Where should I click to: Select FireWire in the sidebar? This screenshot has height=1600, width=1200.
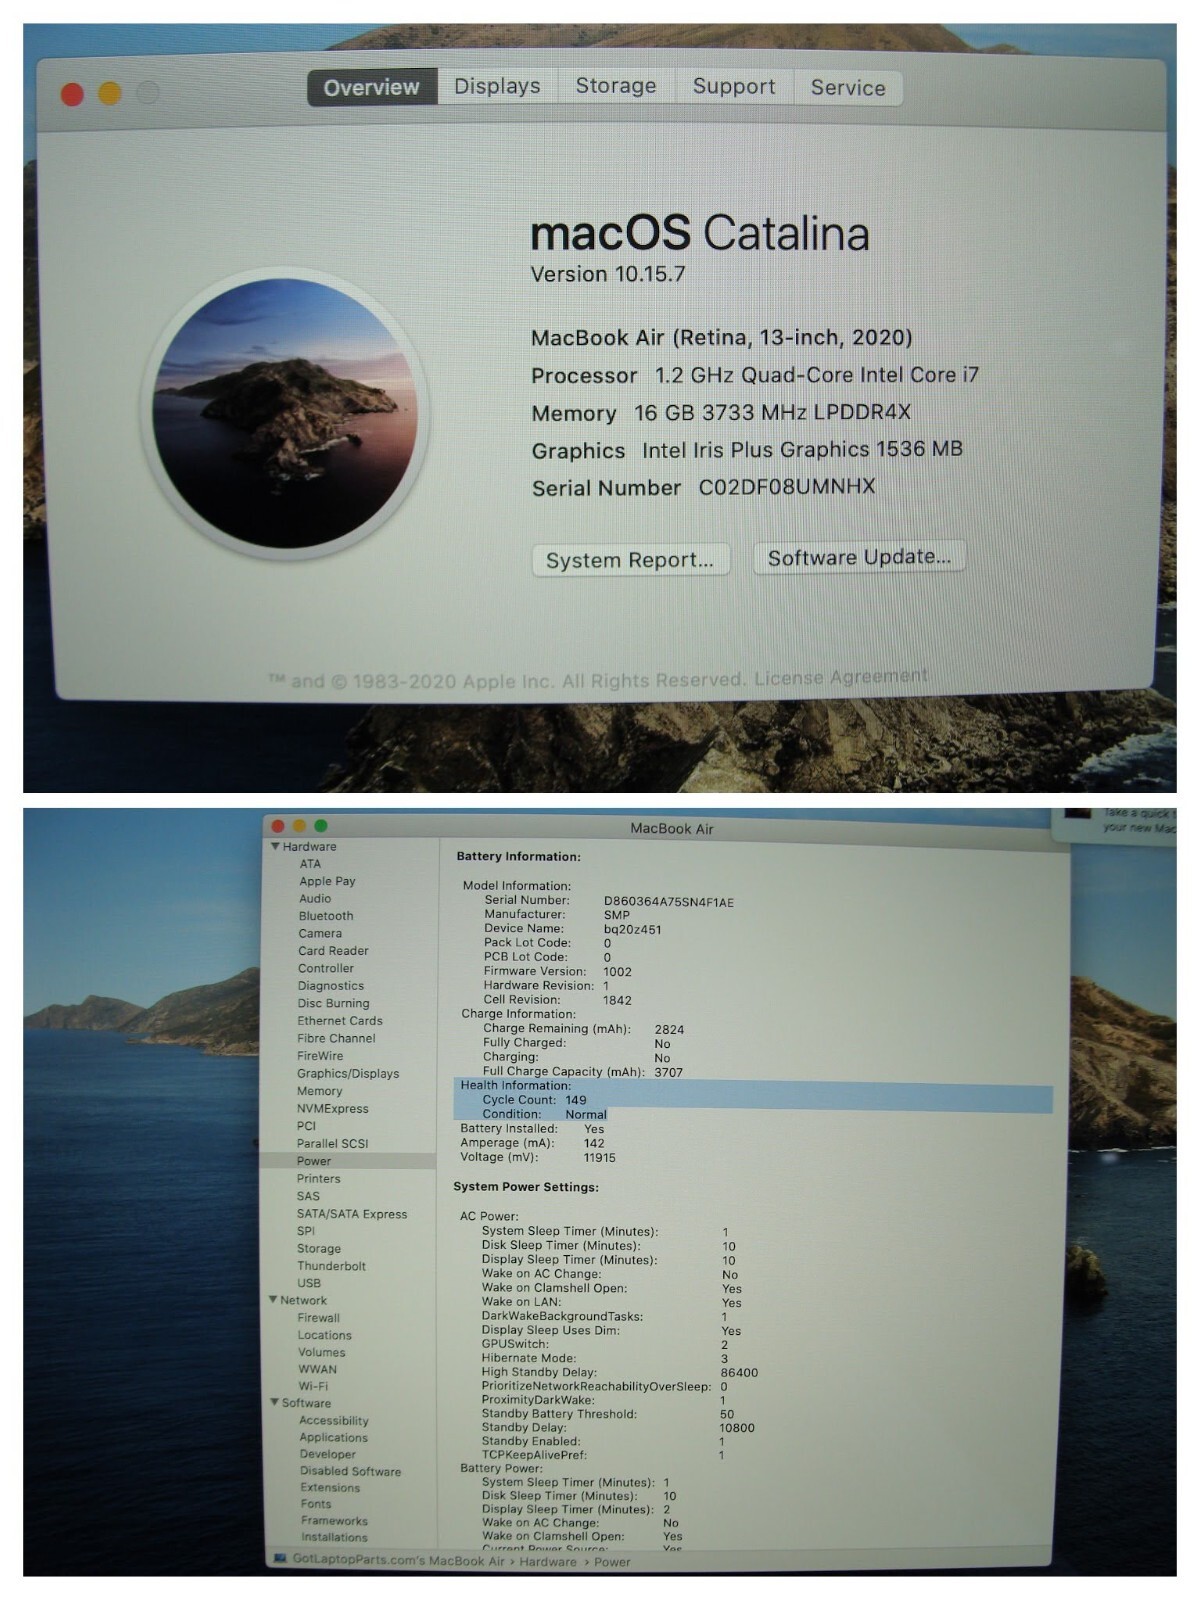(x=320, y=1056)
